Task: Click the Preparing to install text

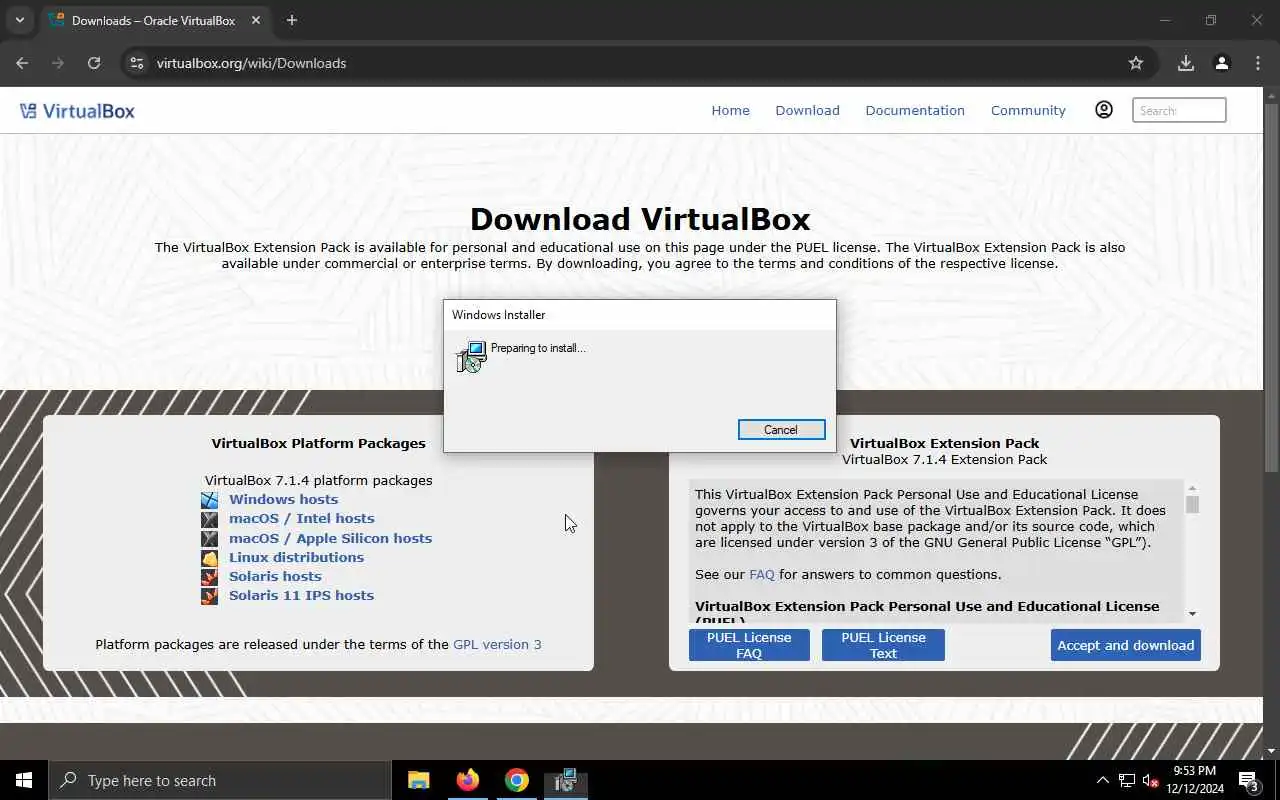Action: point(538,348)
